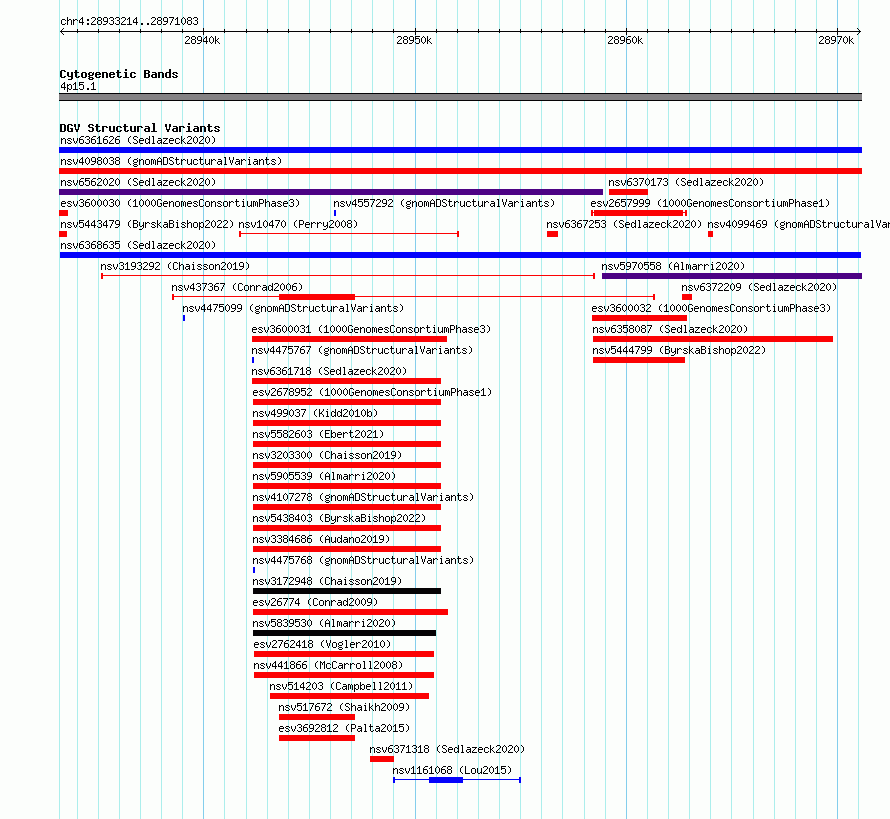Click the black bar under nsv3172948
Screen dimensions: 890x819
347,591
